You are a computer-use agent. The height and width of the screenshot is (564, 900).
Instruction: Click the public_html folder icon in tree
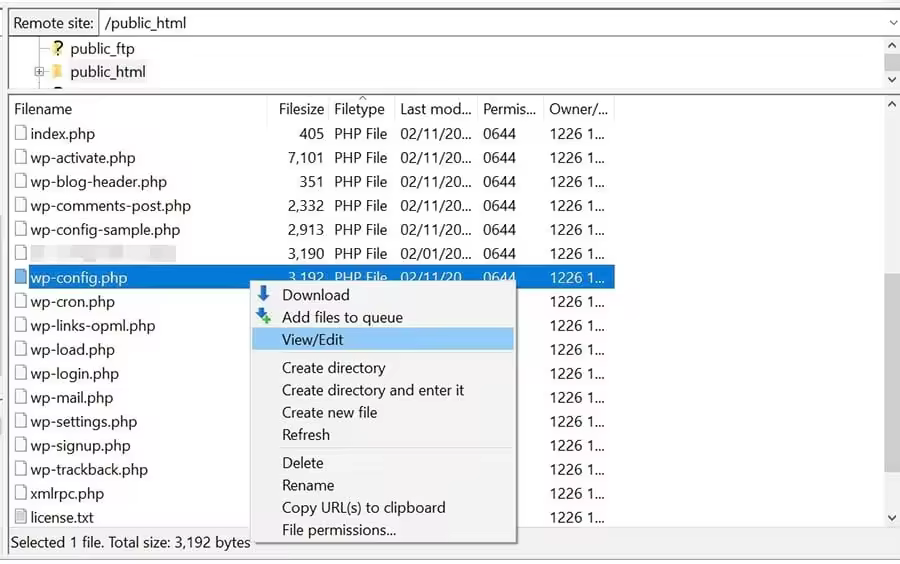[57, 72]
